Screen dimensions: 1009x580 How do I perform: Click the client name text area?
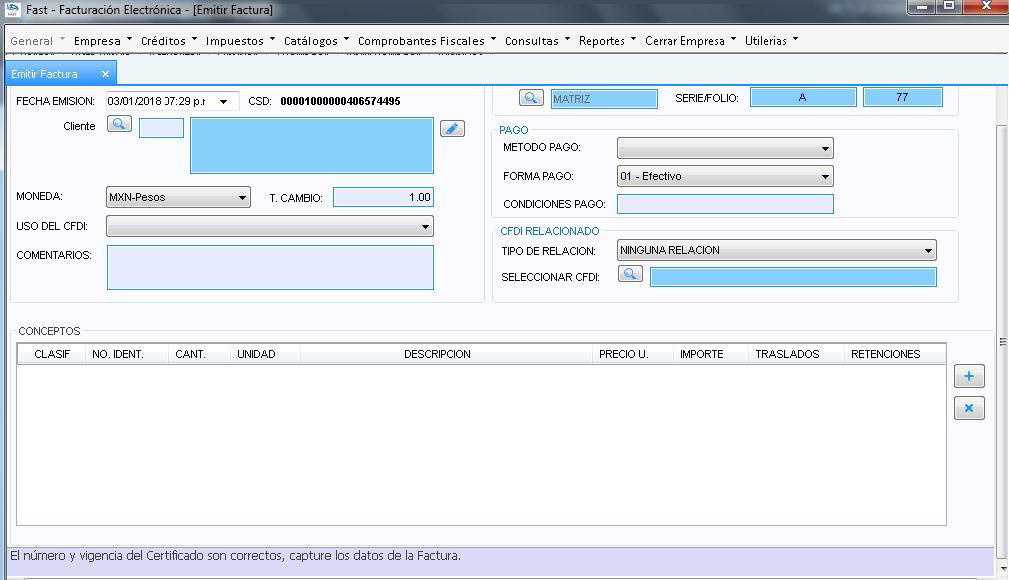point(311,145)
